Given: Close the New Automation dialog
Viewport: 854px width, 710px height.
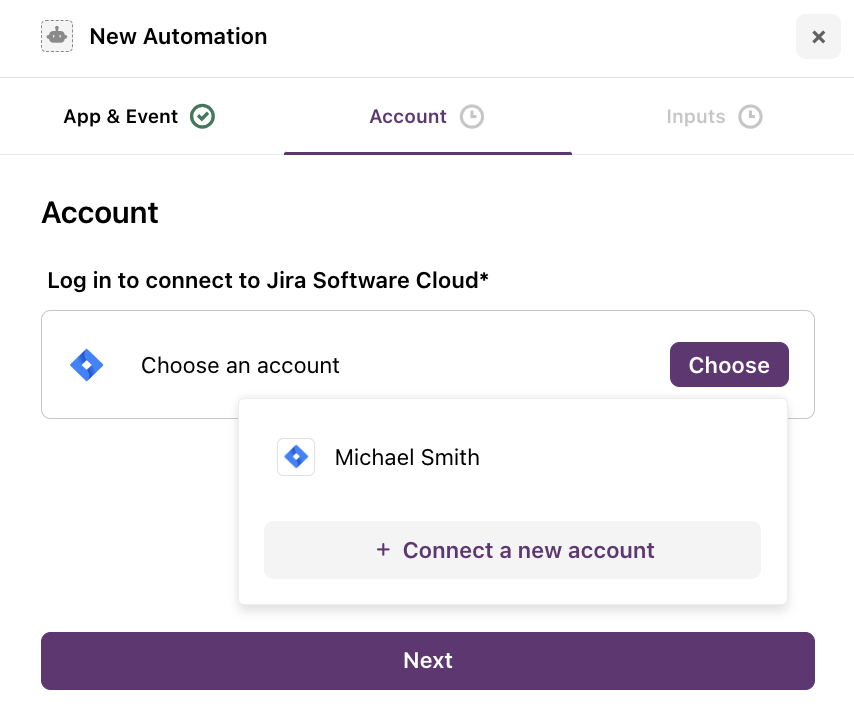Looking at the screenshot, I should [x=818, y=37].
